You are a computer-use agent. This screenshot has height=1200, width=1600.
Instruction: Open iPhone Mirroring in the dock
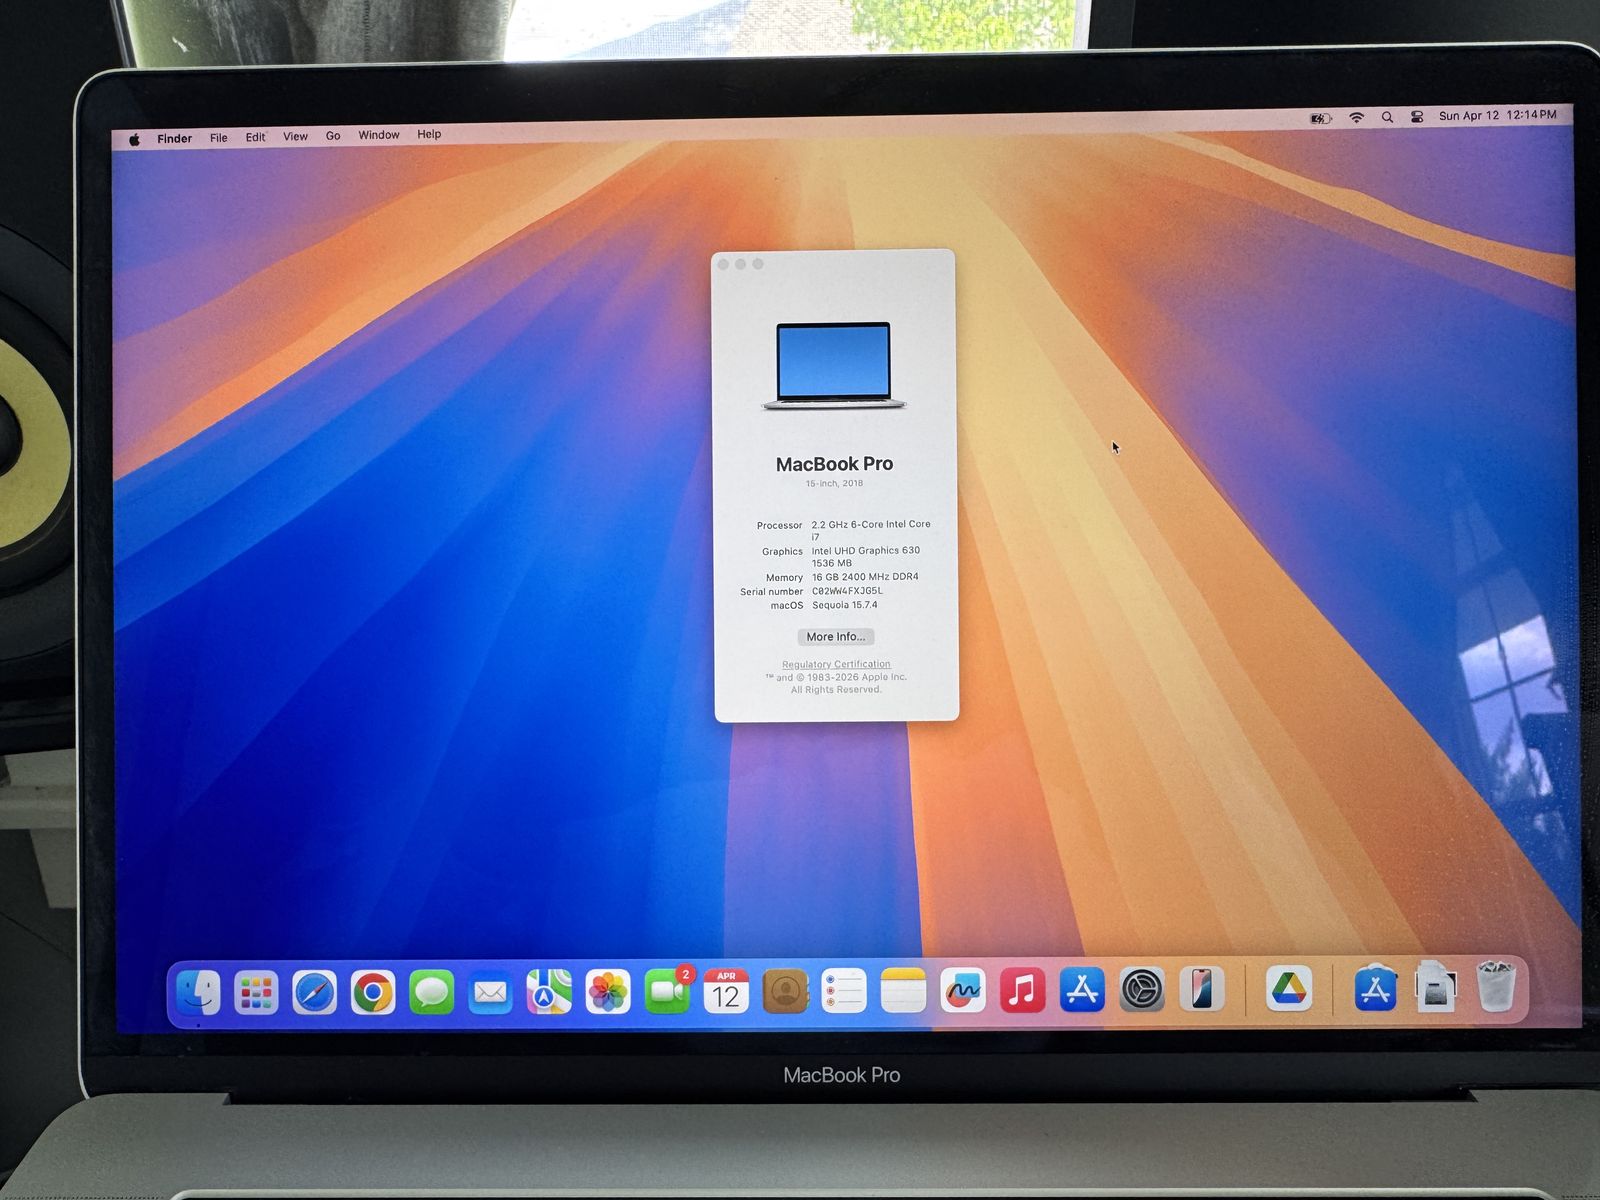[1201, 990]
